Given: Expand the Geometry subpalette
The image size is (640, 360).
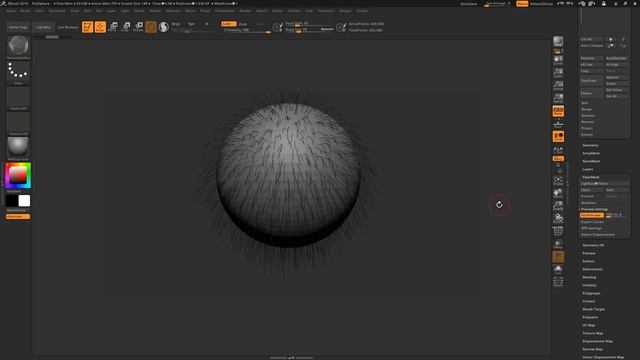Looking at the screenshot, I should (590, 145).
